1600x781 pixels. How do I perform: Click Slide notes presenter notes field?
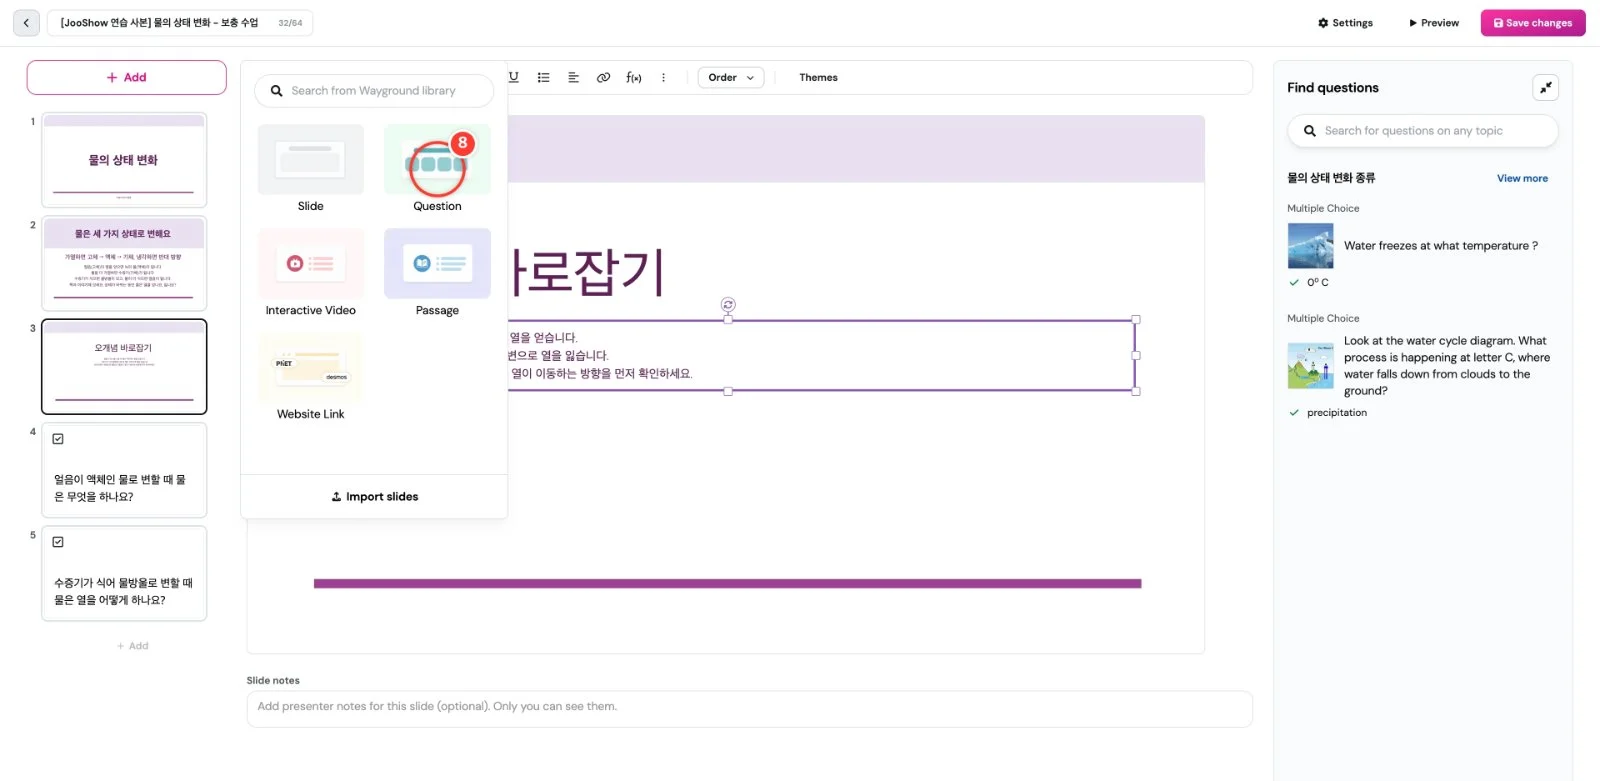[x=749, y=708]
